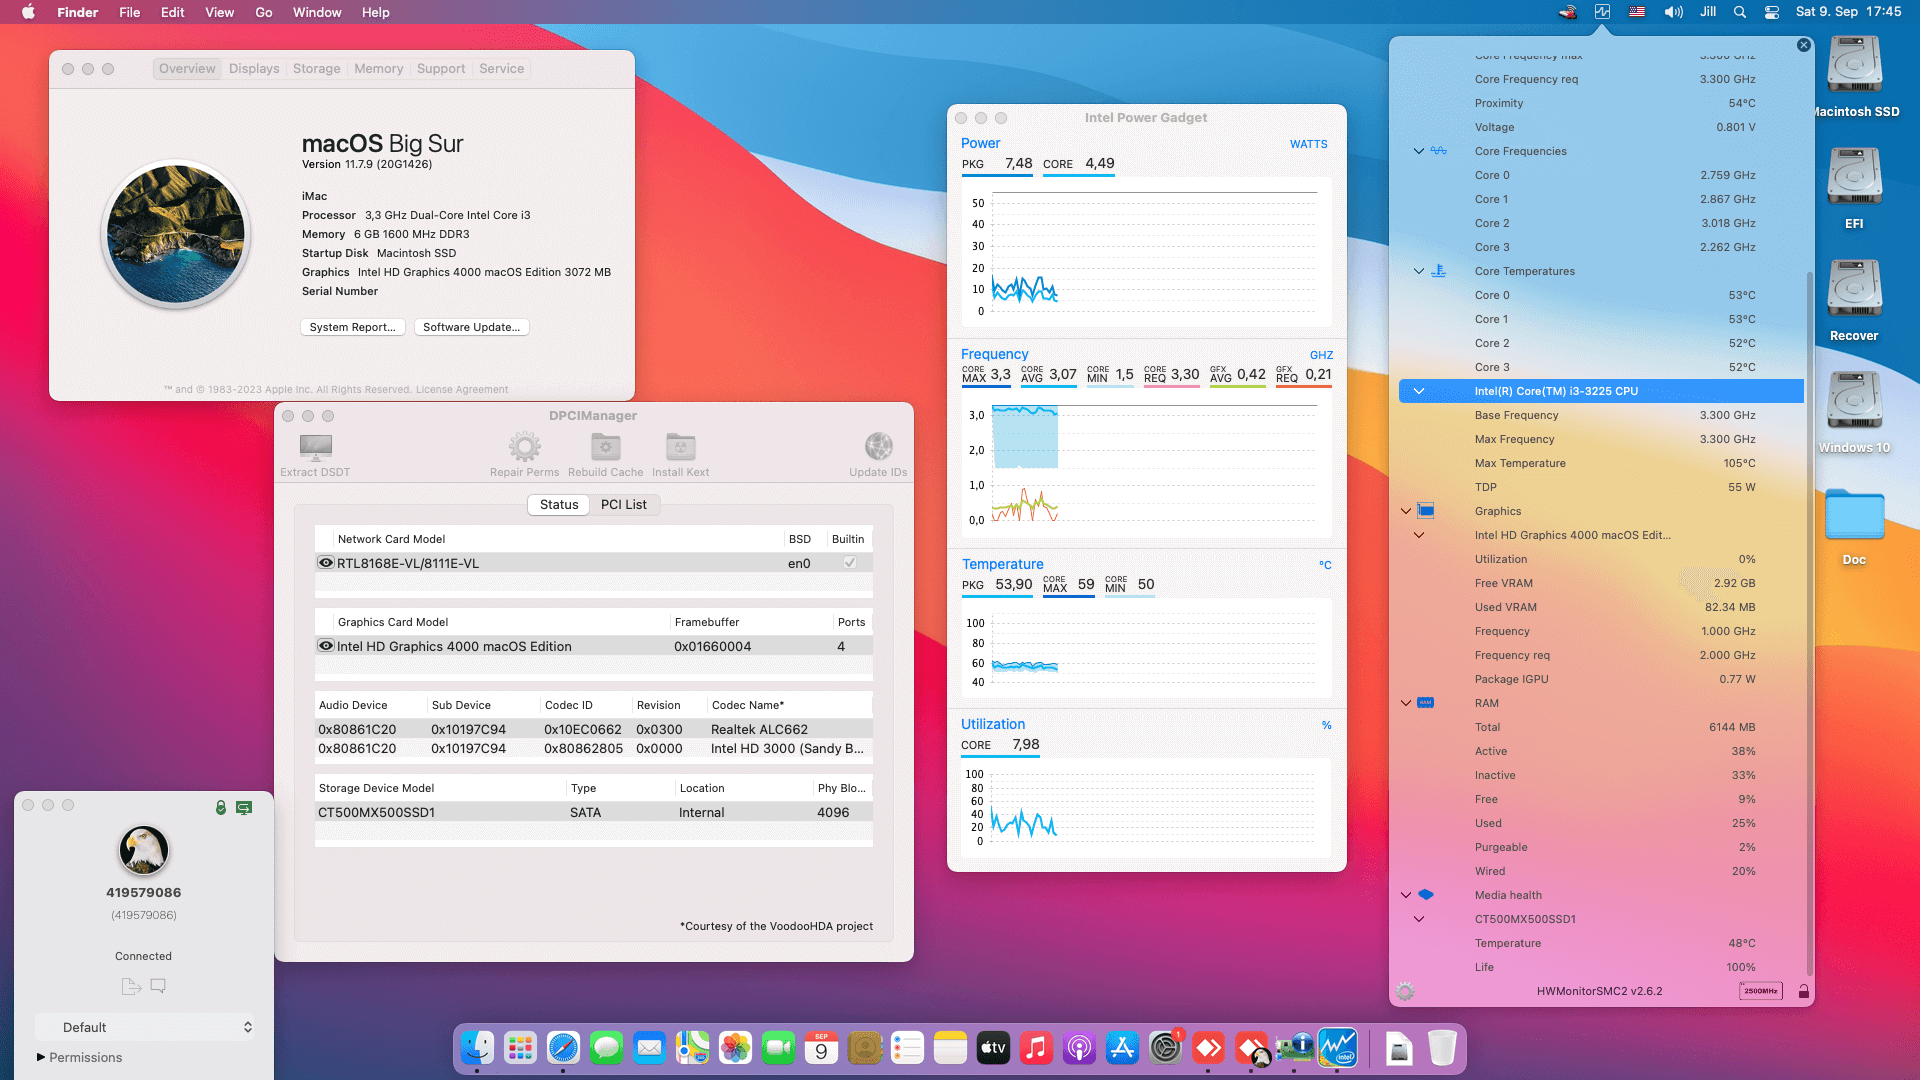Collapse the Graphics group in HWMonitor
This screenshot has height=1080, width=1920.
[1406, 511]
